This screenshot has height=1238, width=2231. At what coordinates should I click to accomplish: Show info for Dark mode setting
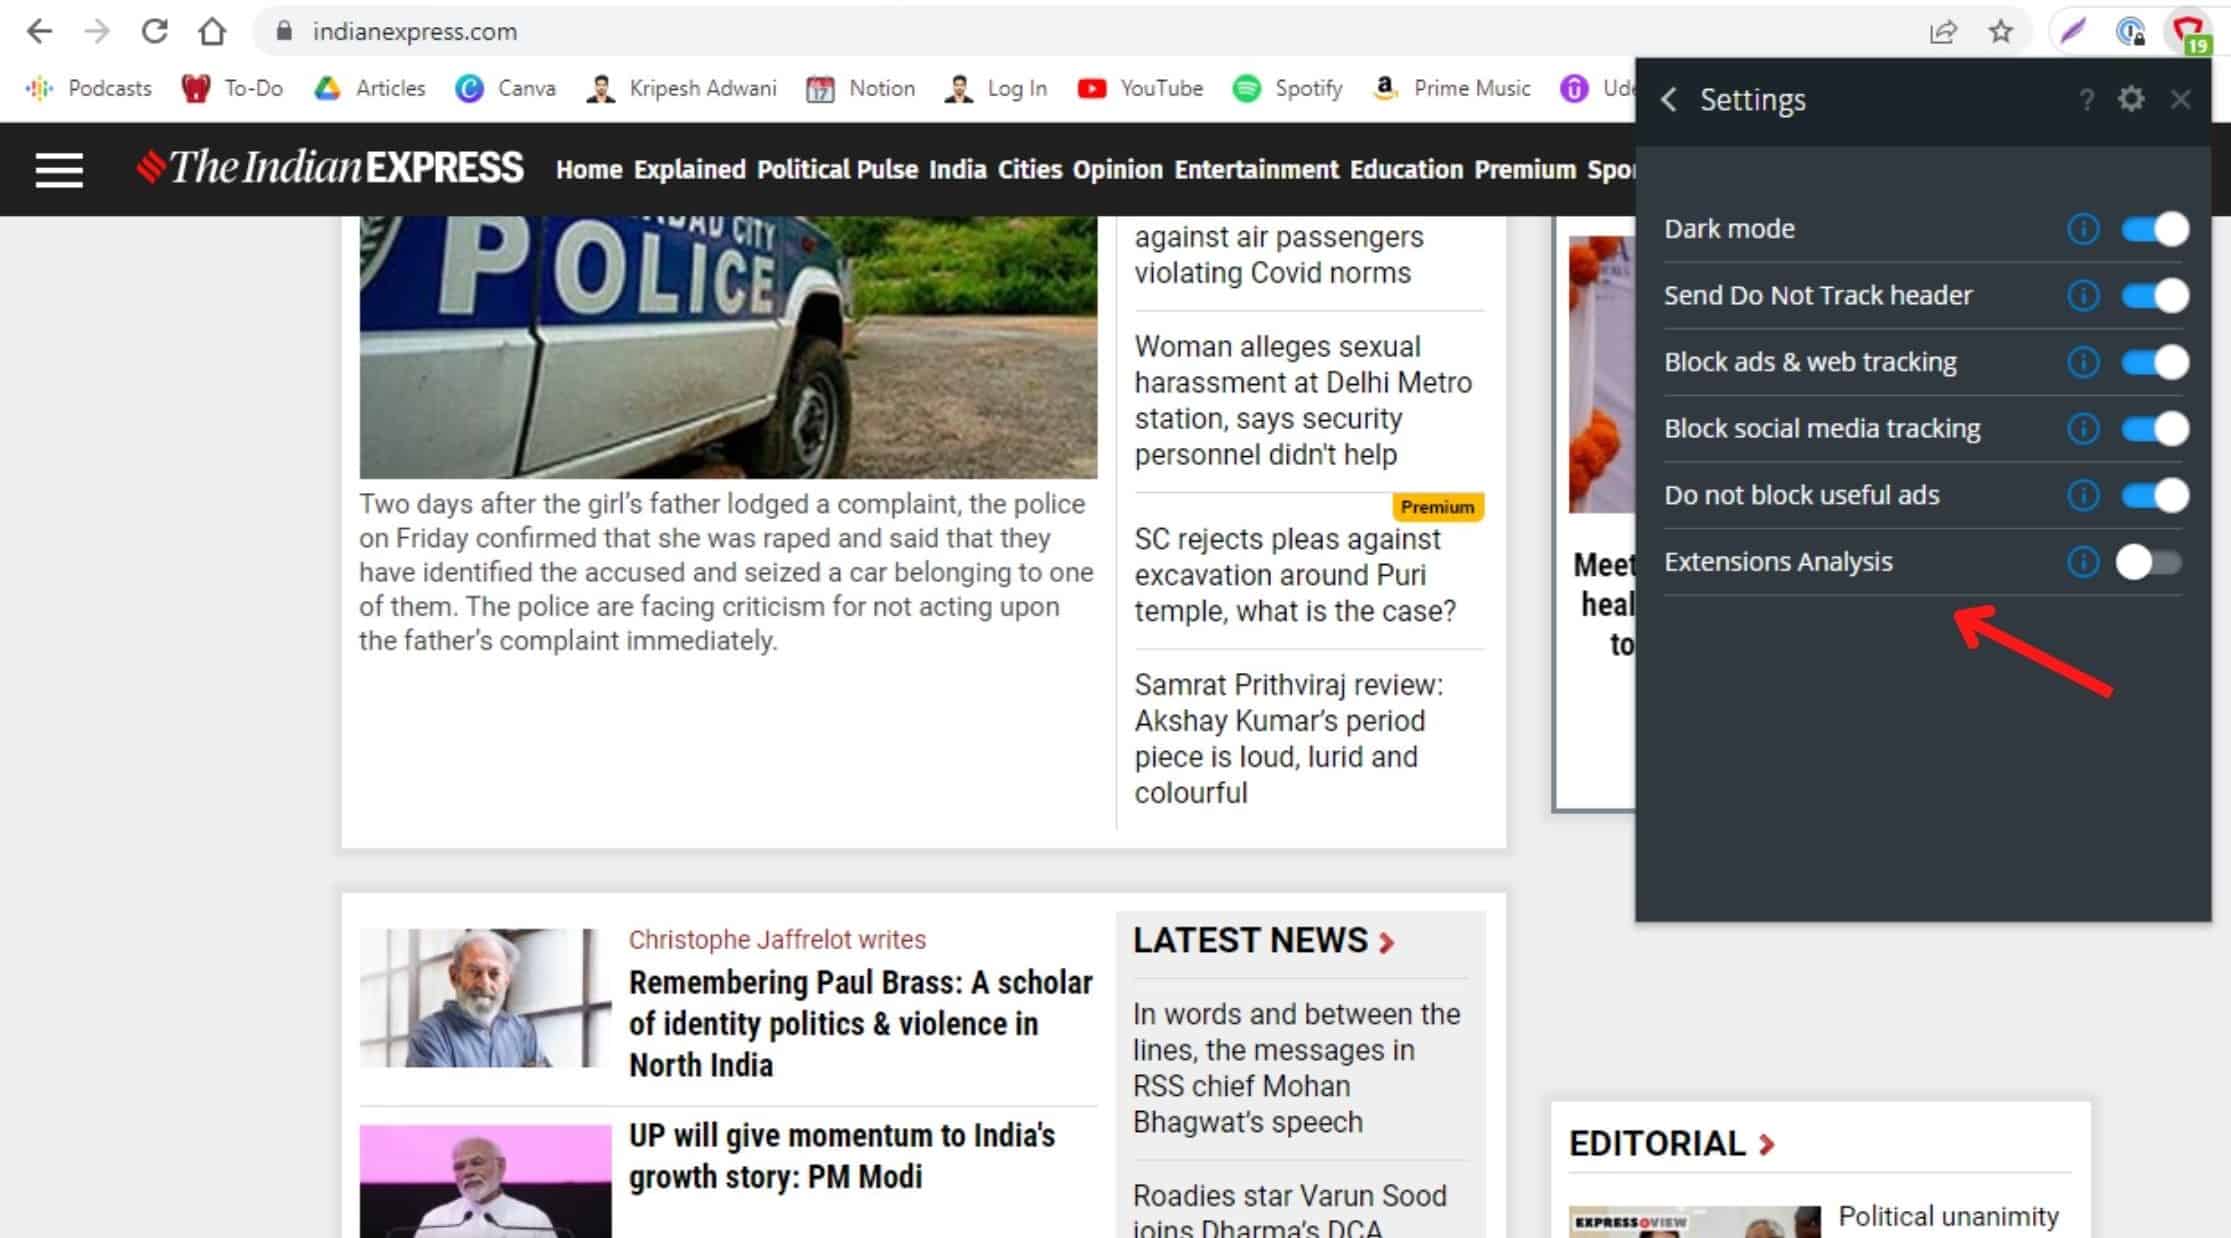tap(2083, 229)
